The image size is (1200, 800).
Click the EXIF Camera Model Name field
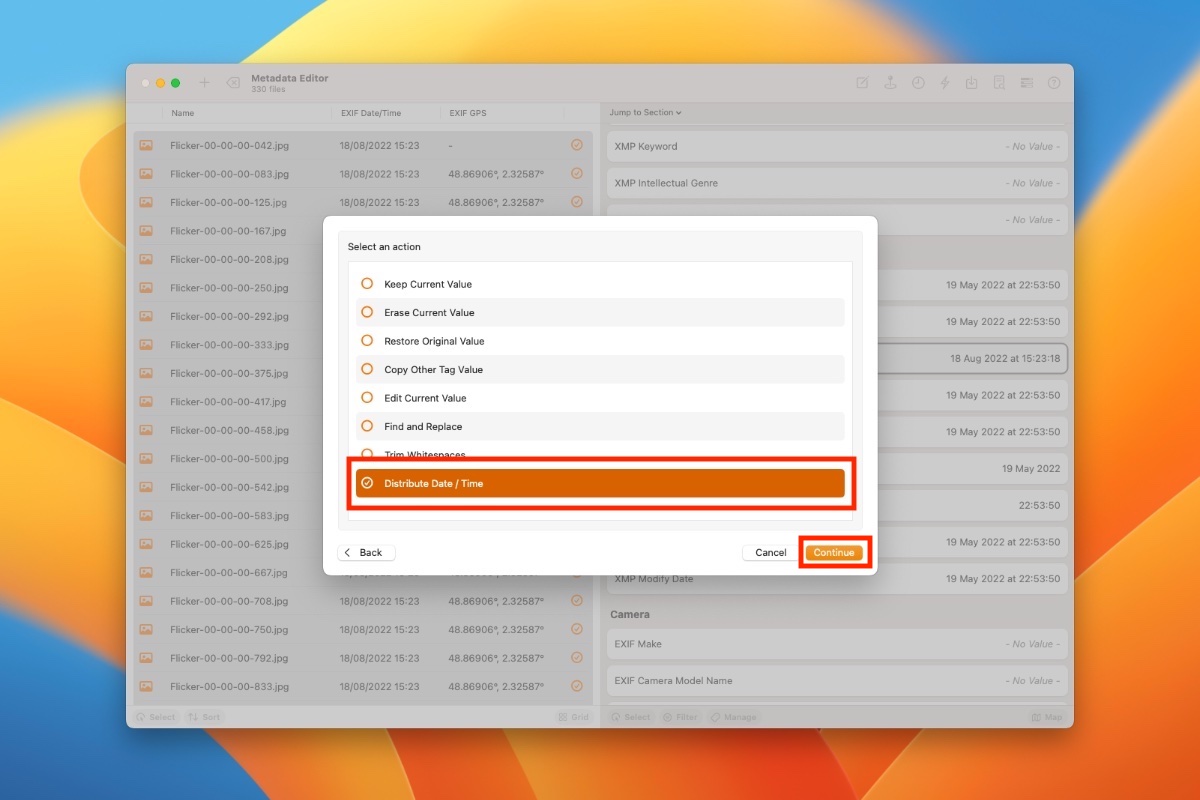point(837,681)
